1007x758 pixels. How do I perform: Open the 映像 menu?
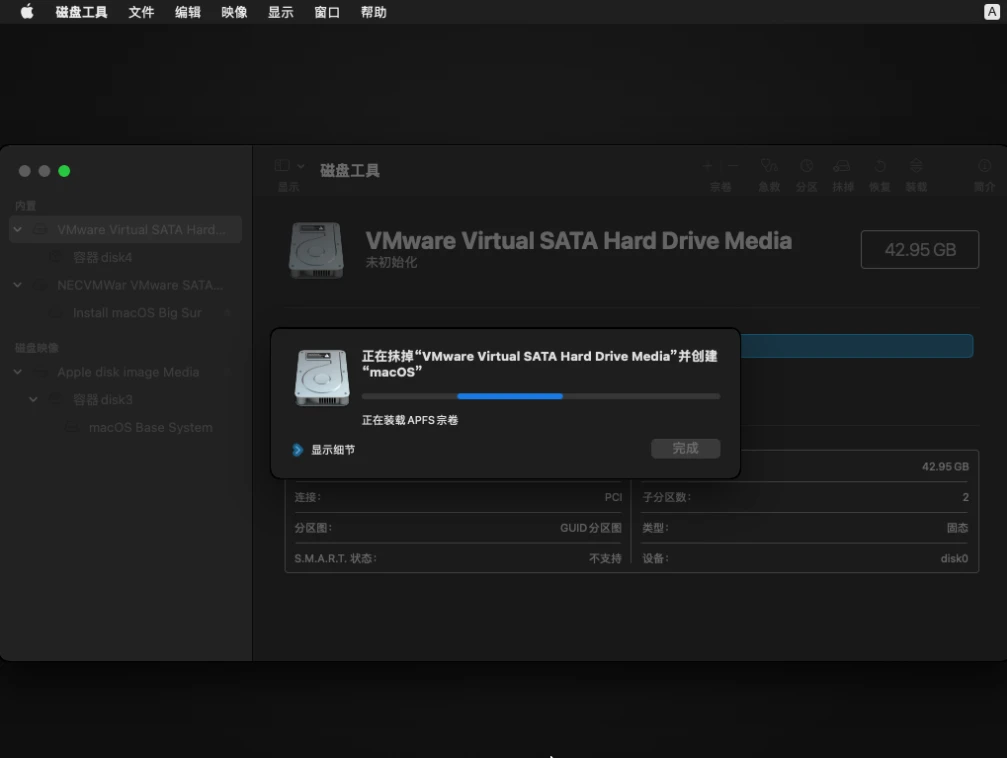pos(234,12)
